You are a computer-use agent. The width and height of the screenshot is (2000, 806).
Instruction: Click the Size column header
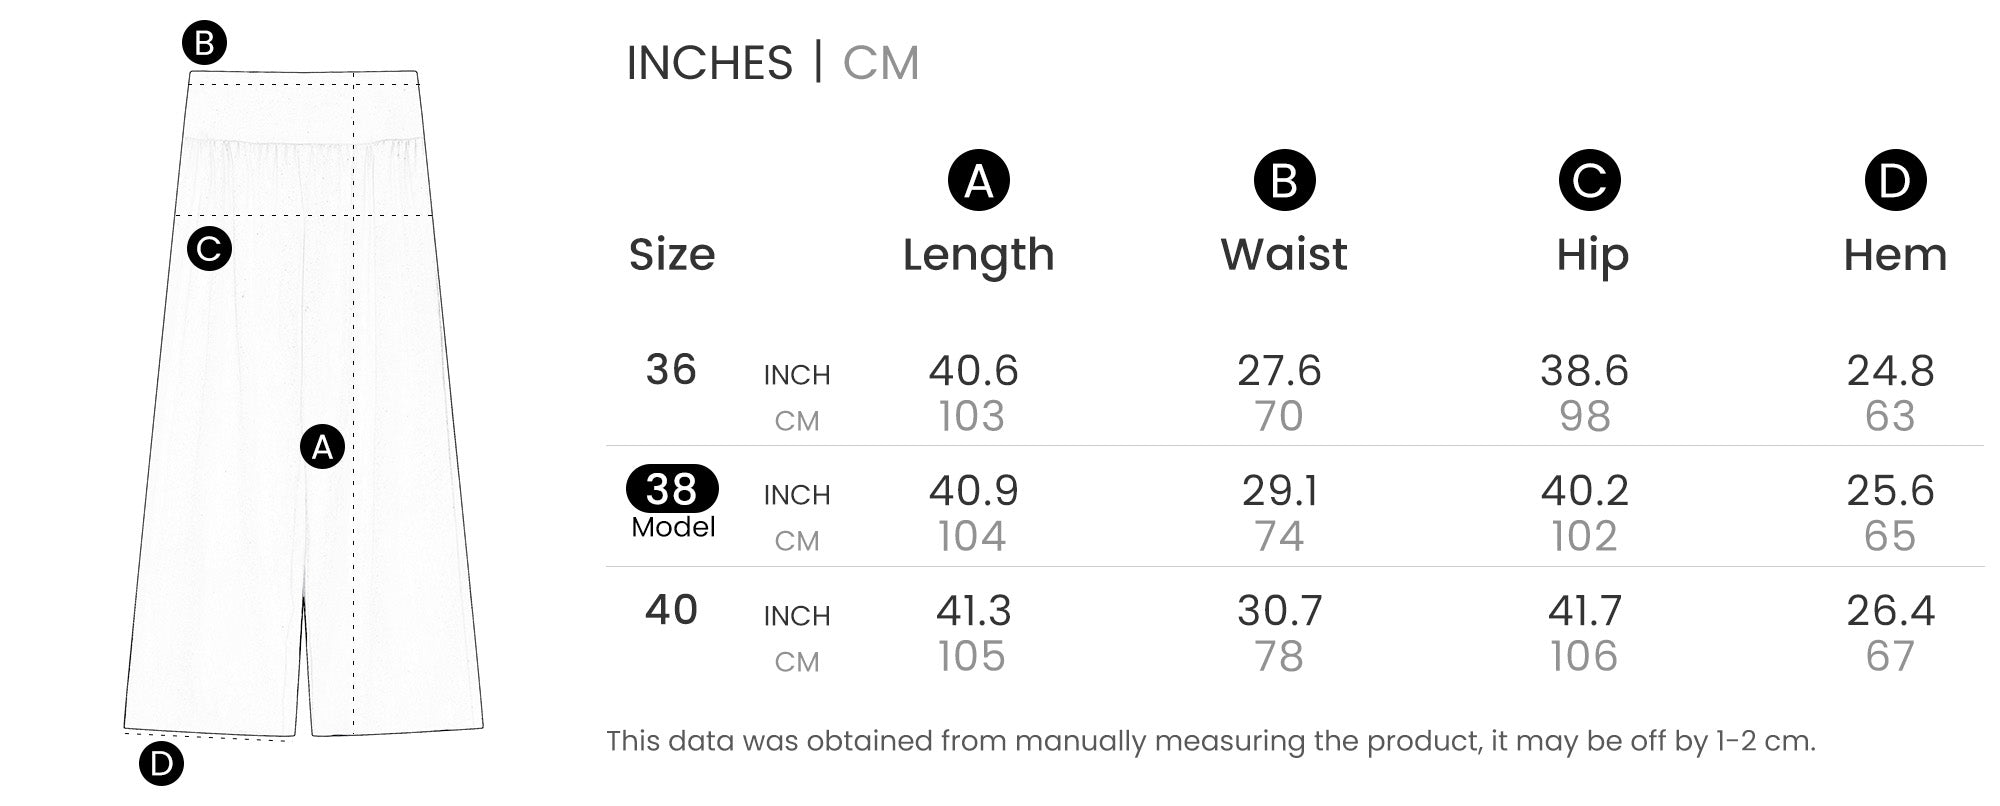672,255
